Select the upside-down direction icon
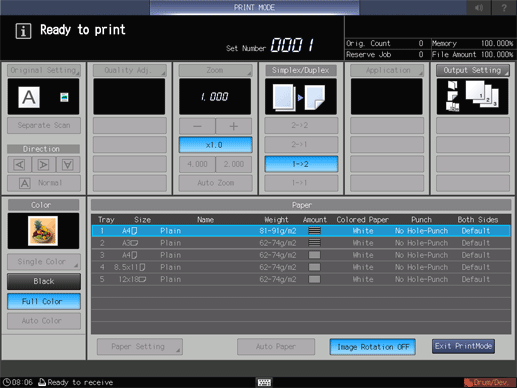 pyautogui.click(x=68, y=165)
